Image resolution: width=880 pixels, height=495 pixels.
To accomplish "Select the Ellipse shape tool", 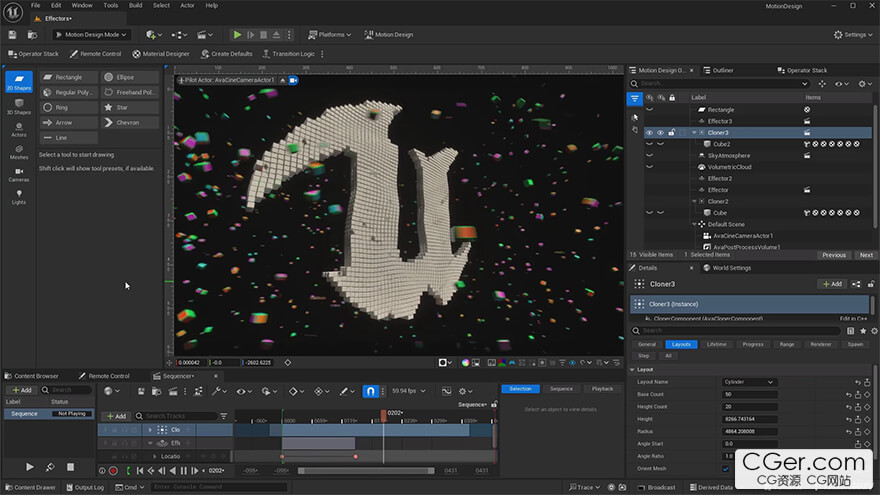I will tap(130, 77).
